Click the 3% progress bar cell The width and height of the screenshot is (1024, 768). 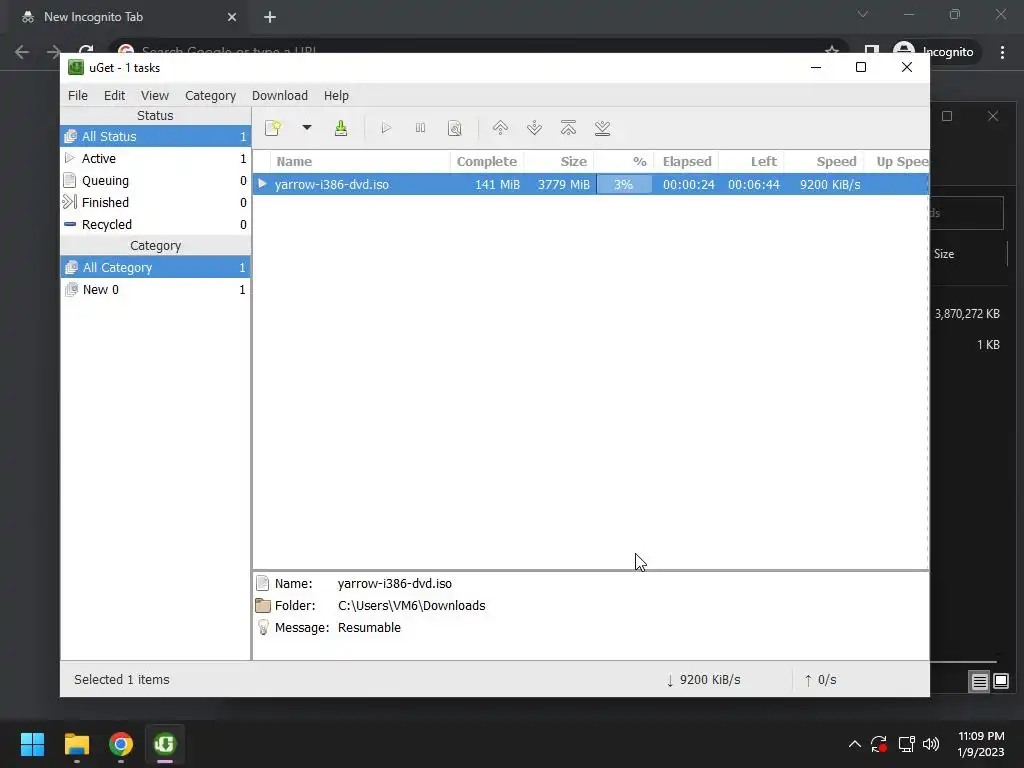(x=624, y=184)
